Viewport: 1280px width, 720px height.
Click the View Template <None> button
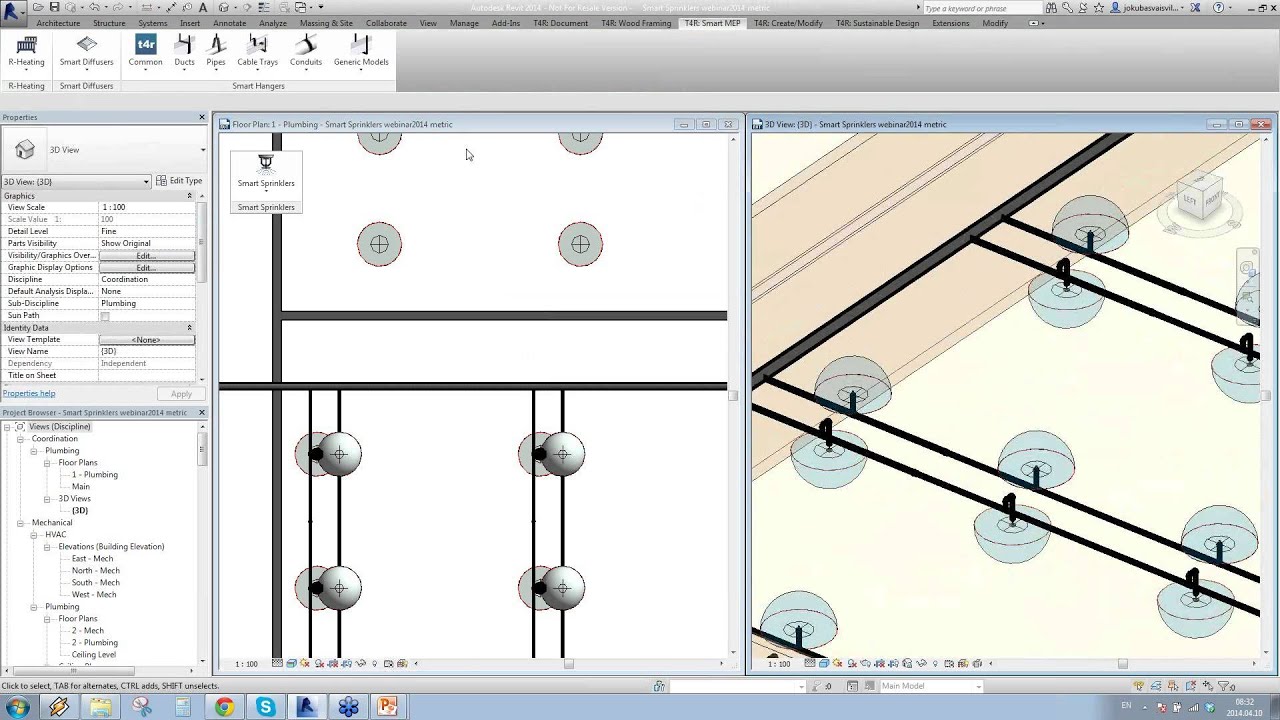click(147, 340)
